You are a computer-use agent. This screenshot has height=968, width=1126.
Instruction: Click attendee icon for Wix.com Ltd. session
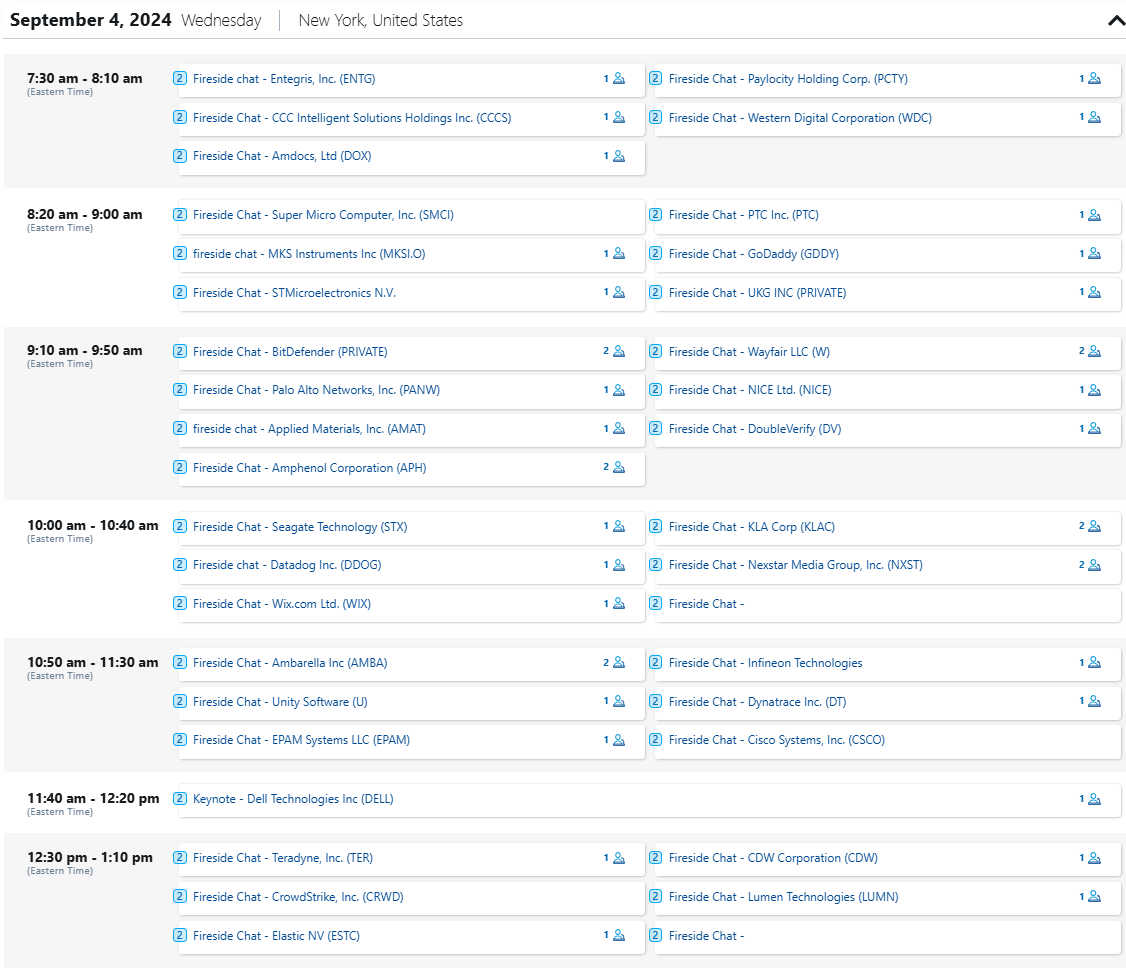coord(619,604)
